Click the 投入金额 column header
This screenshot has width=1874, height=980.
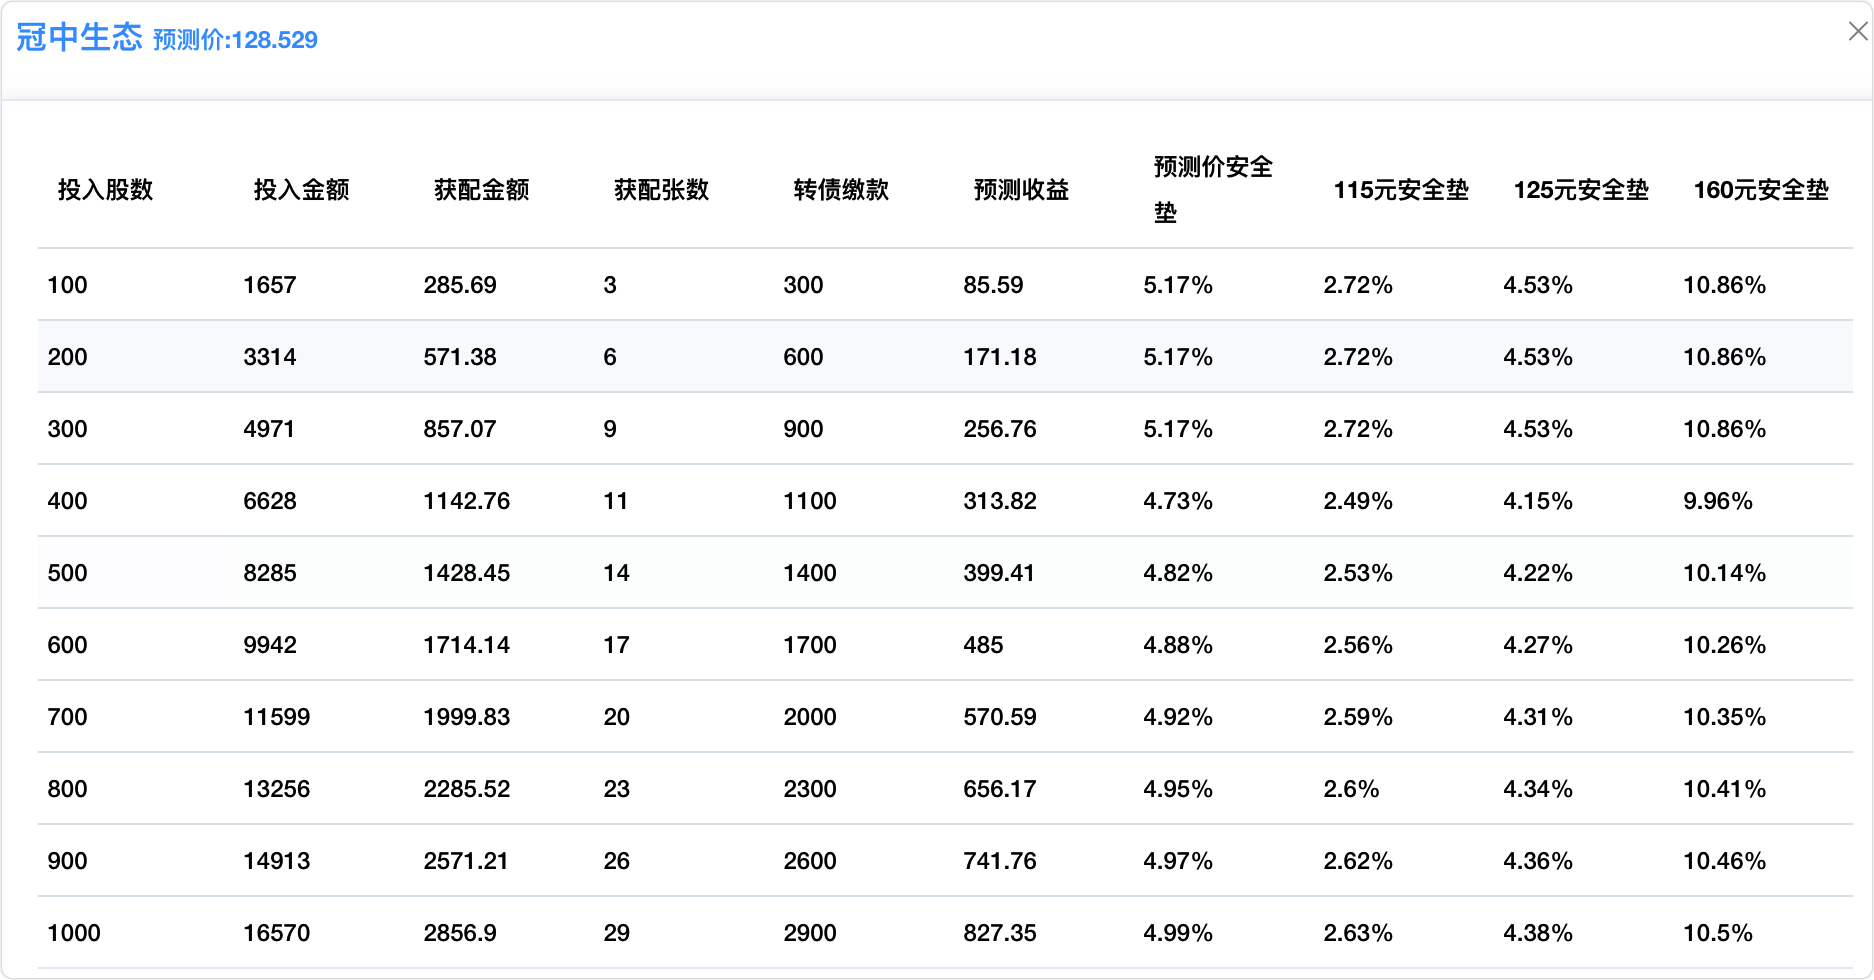tap(301, 190)
